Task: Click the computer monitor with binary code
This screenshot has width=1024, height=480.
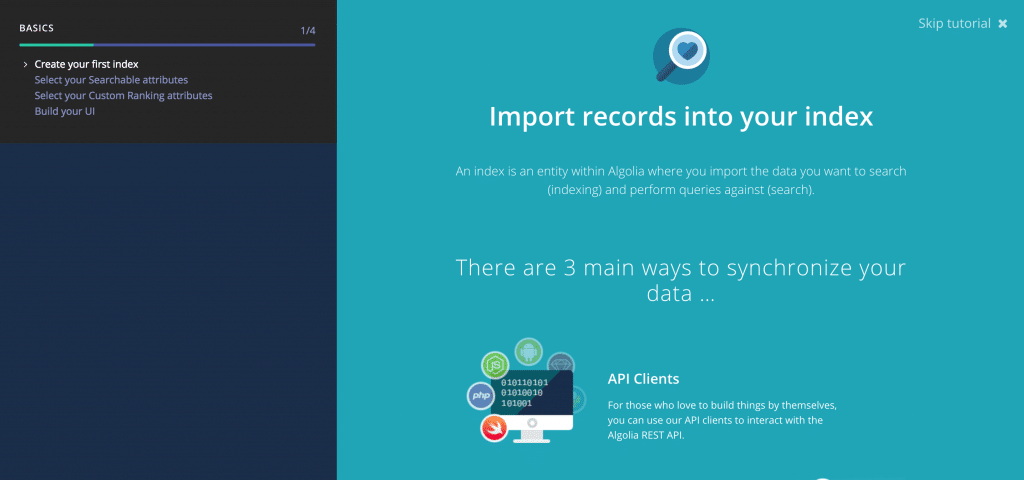Action: click(532, 405)
